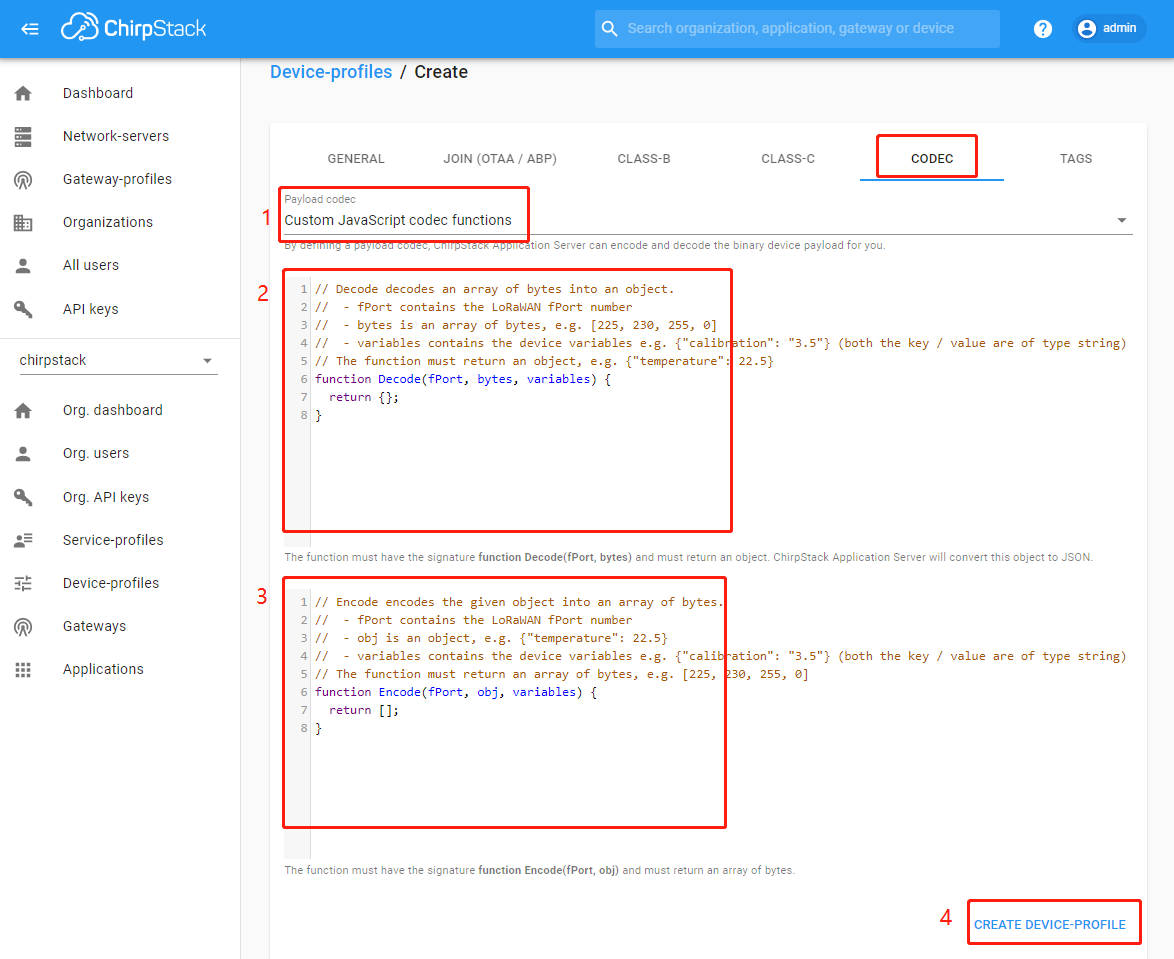Open Network-servers in the sidebar

coord(120,136)
